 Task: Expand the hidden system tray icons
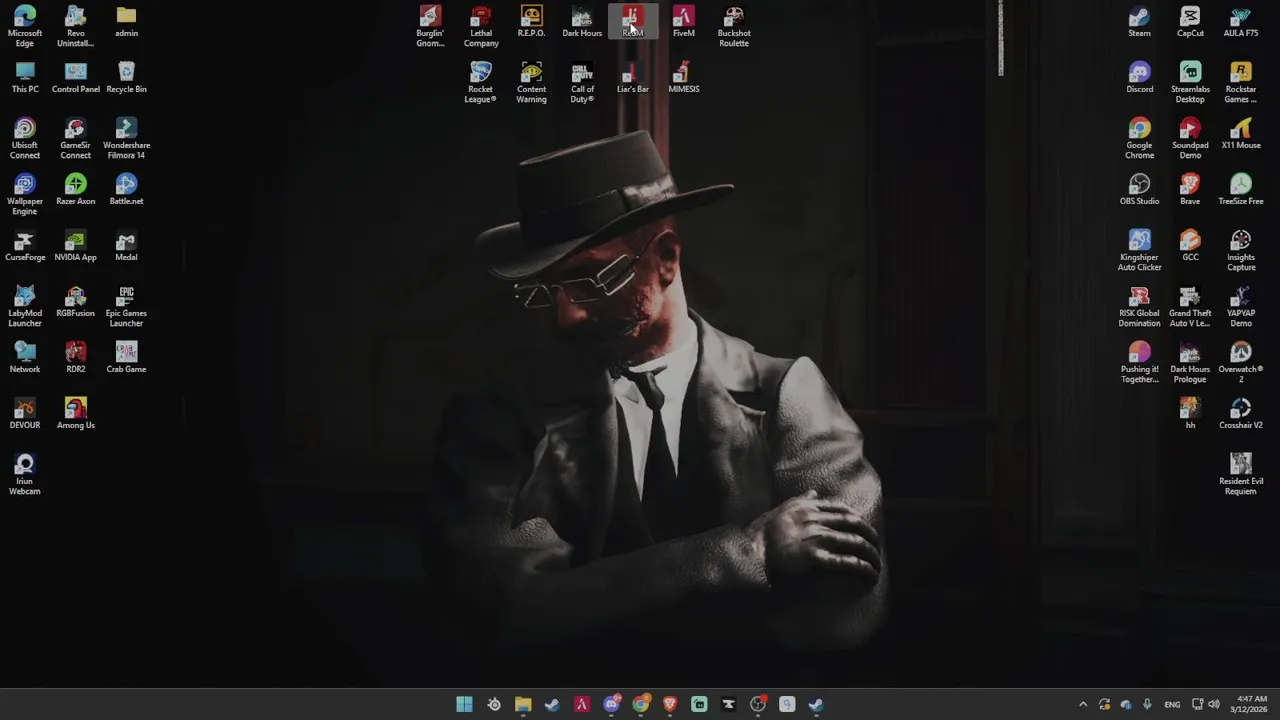click(x=1083, y=704)
